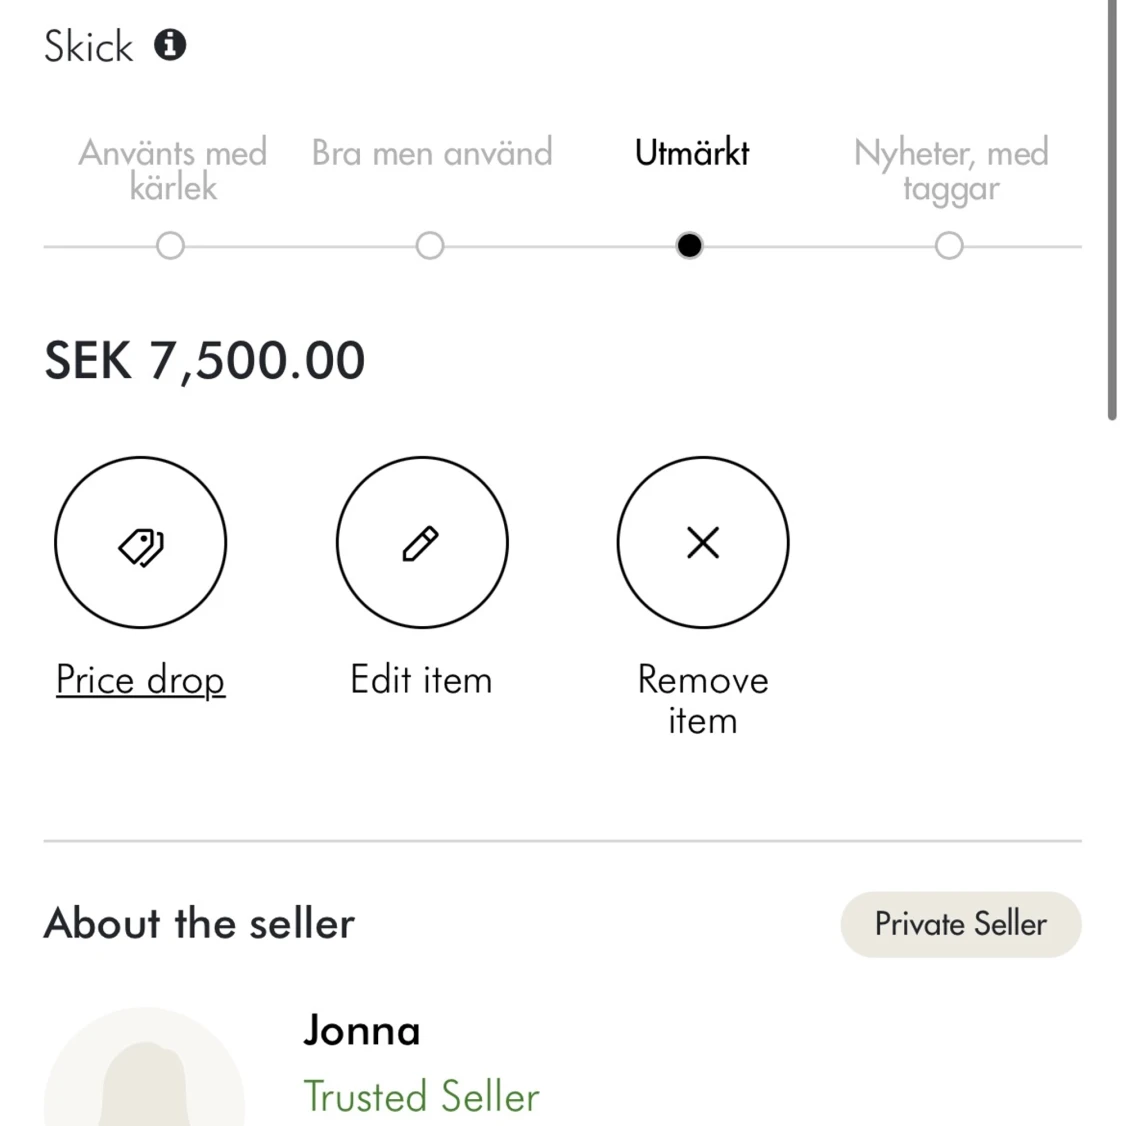Tap the Private Seller badge
1125x1126 pixels.
[x=960, y=924]
